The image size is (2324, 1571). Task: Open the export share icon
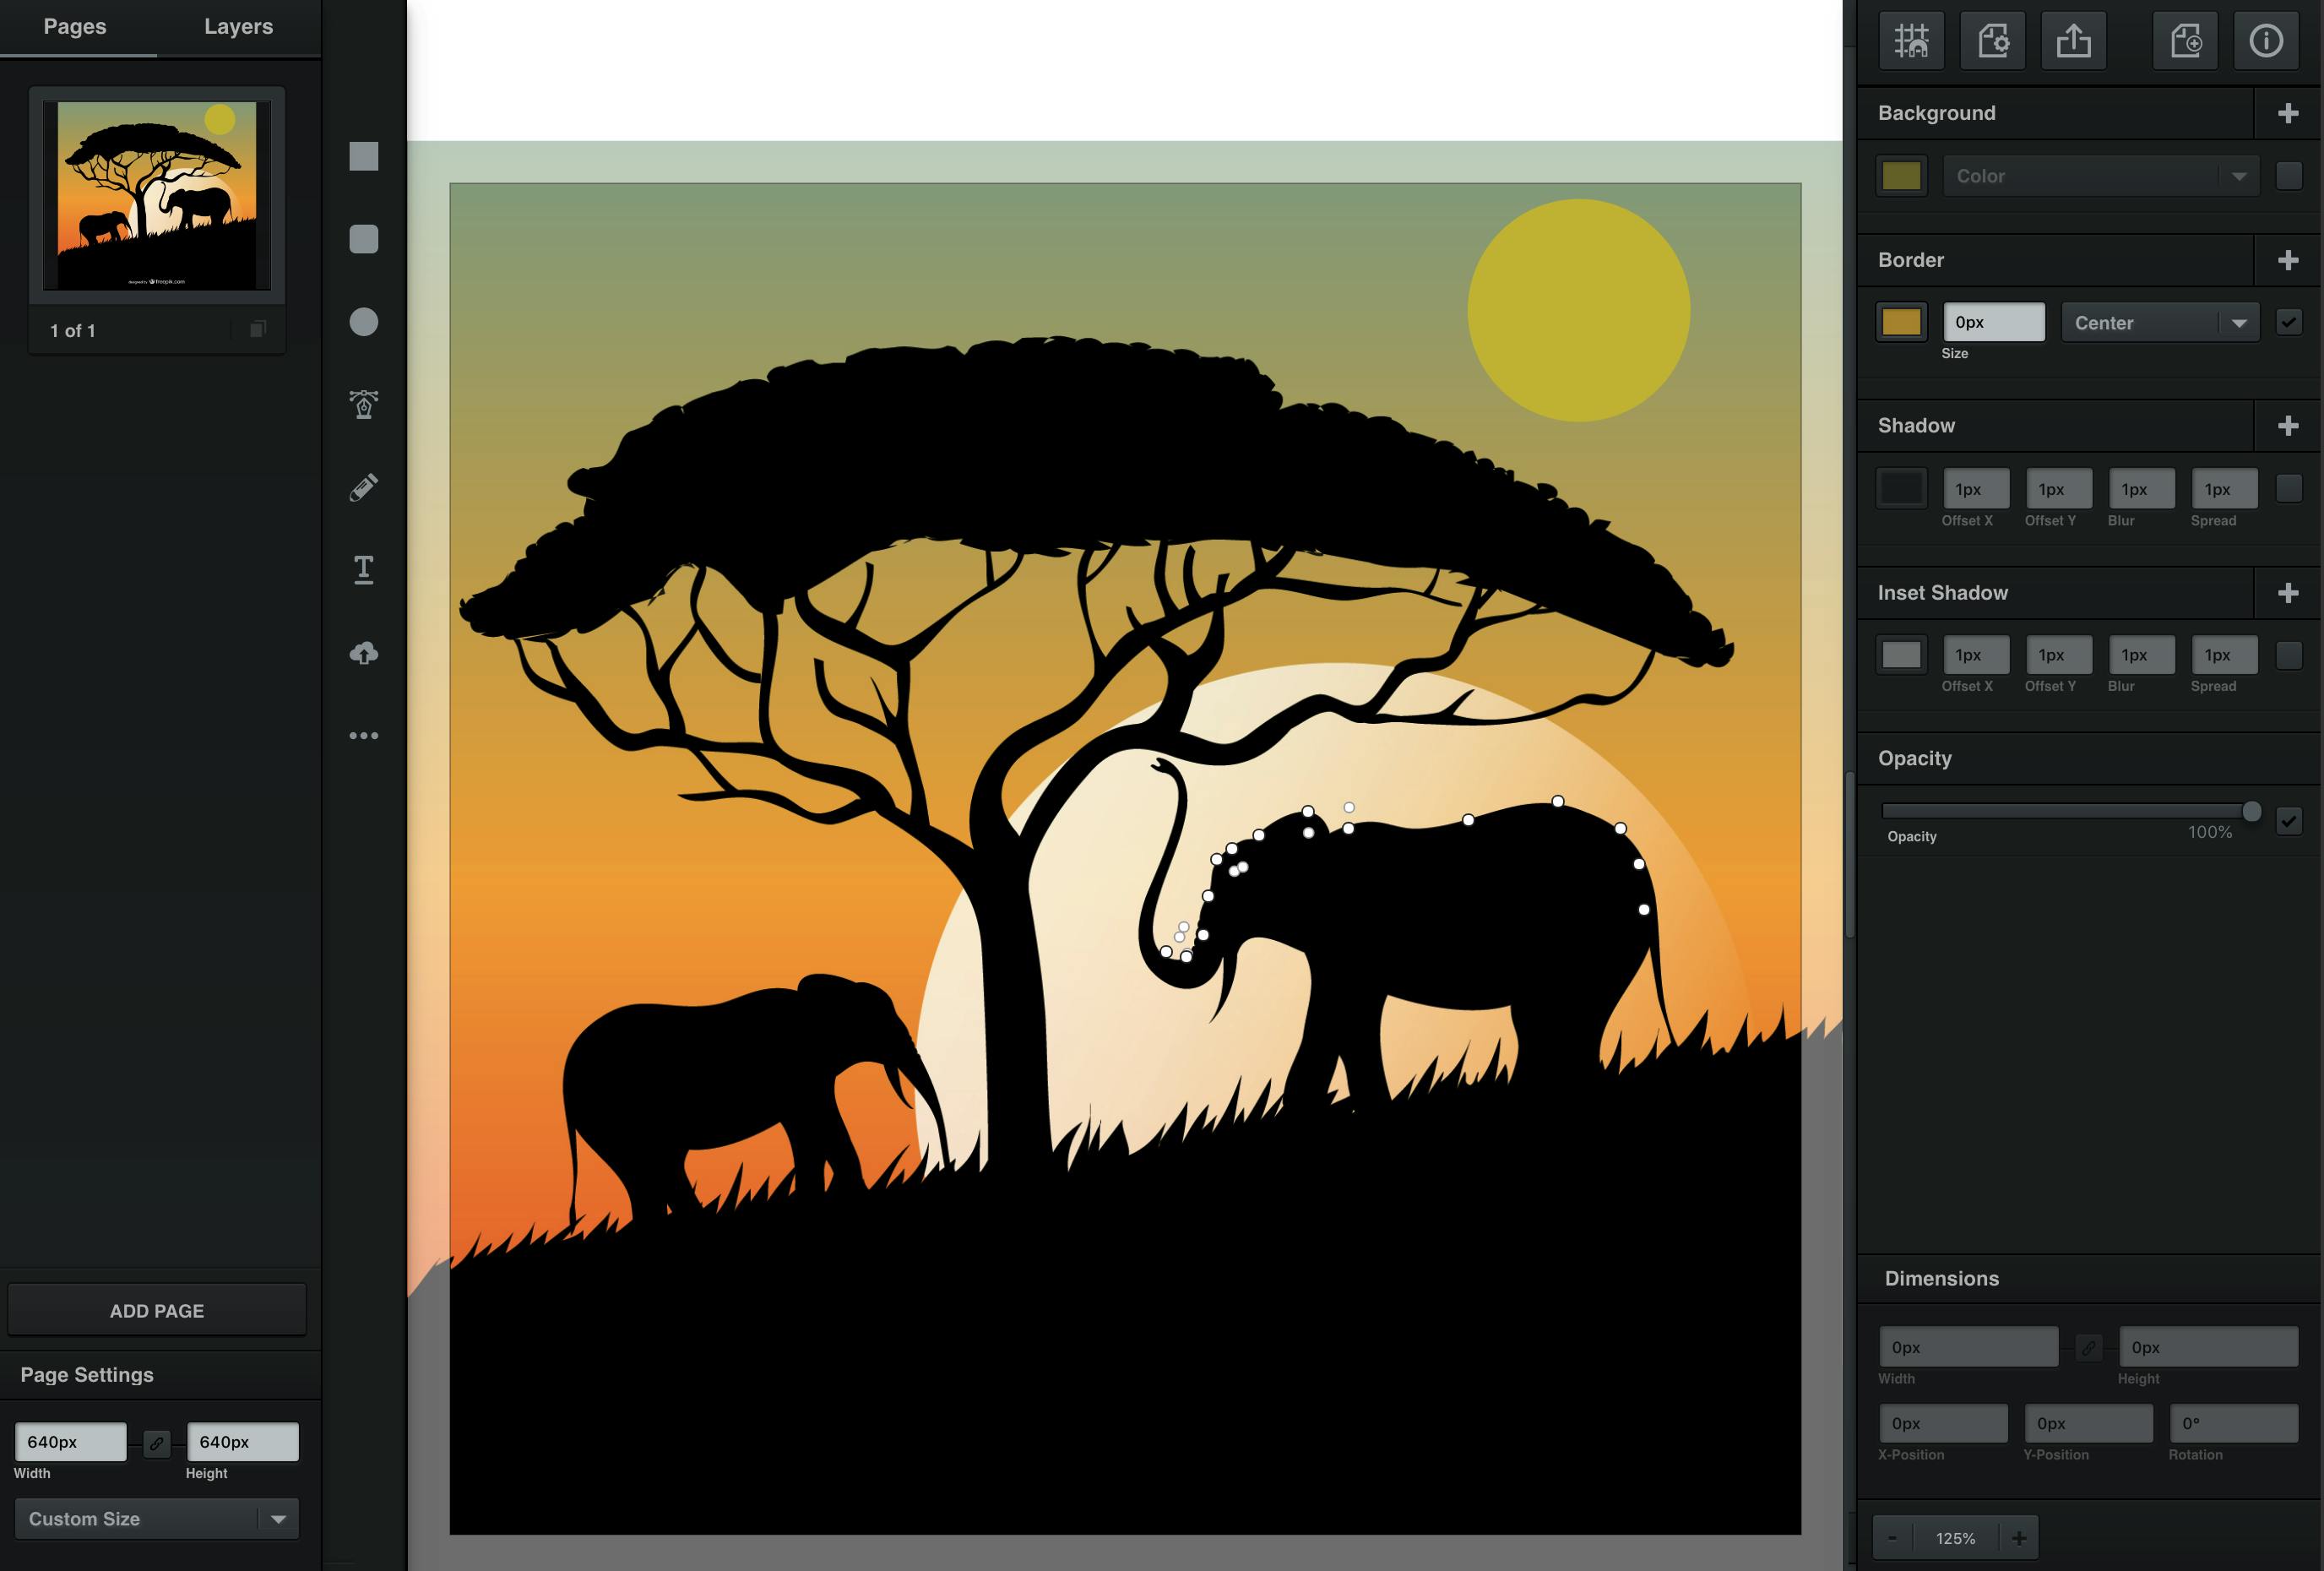click(2073, 41)
